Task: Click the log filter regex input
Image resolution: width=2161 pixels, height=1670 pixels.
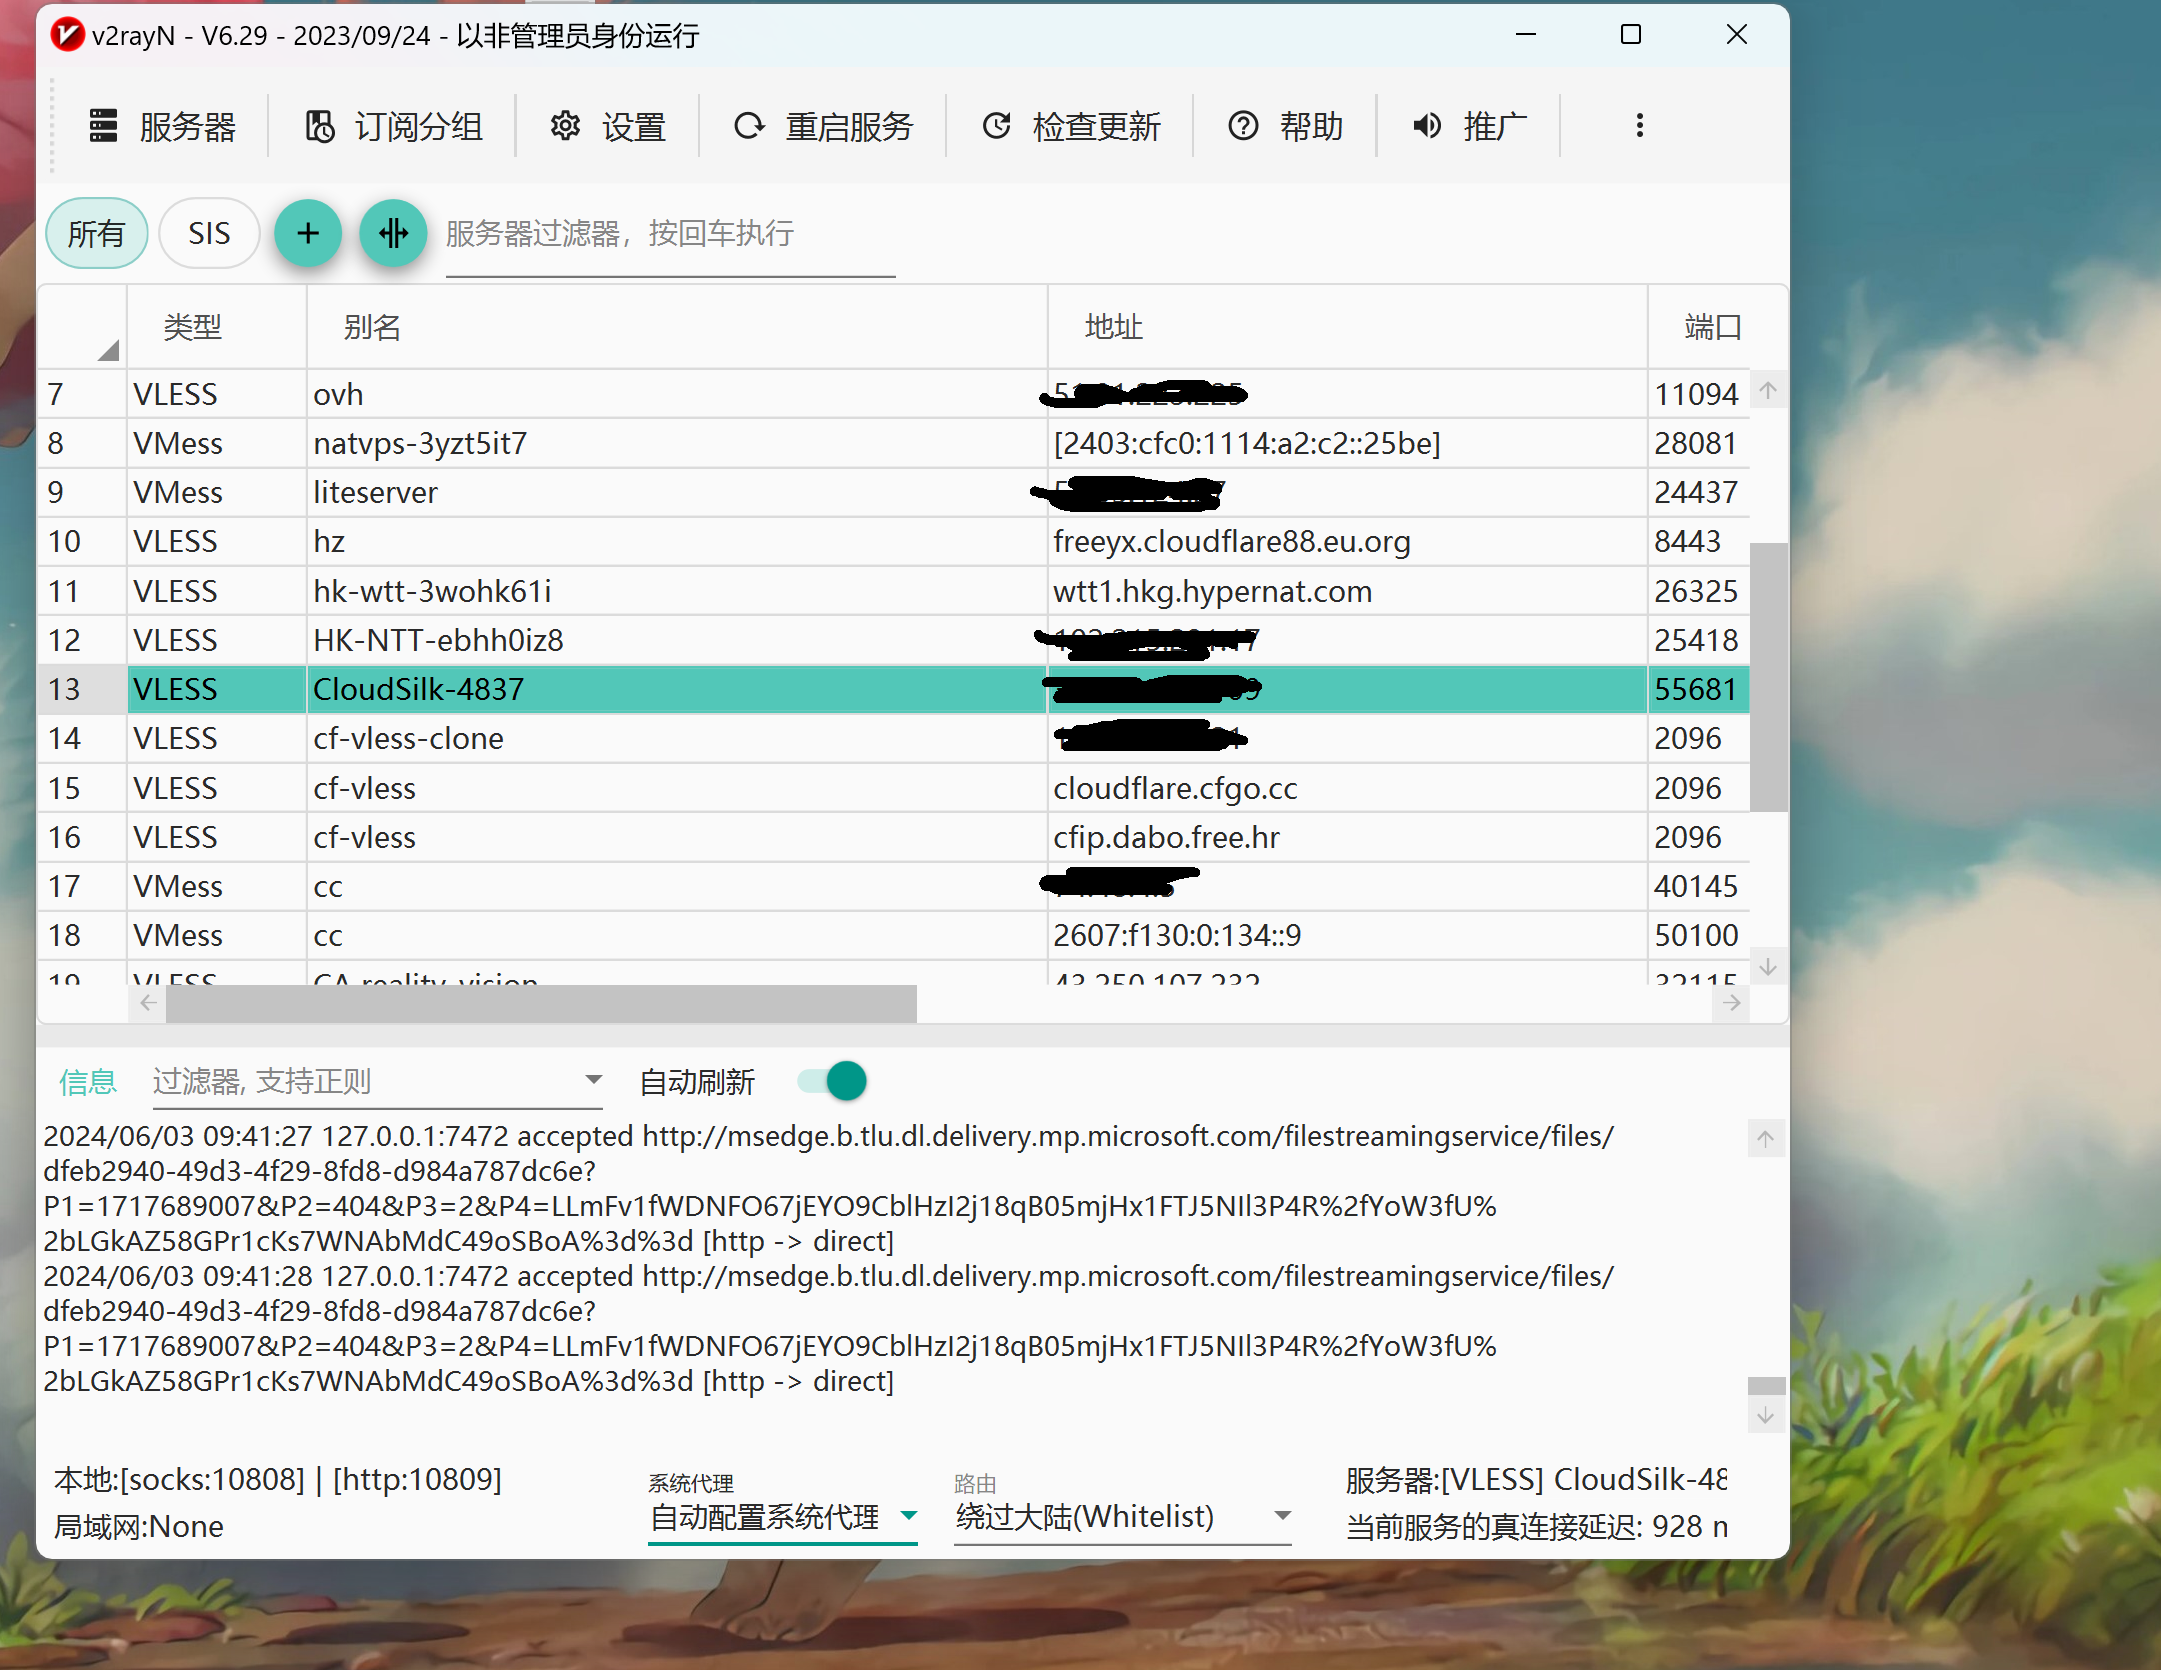Action: [363, 1081]
